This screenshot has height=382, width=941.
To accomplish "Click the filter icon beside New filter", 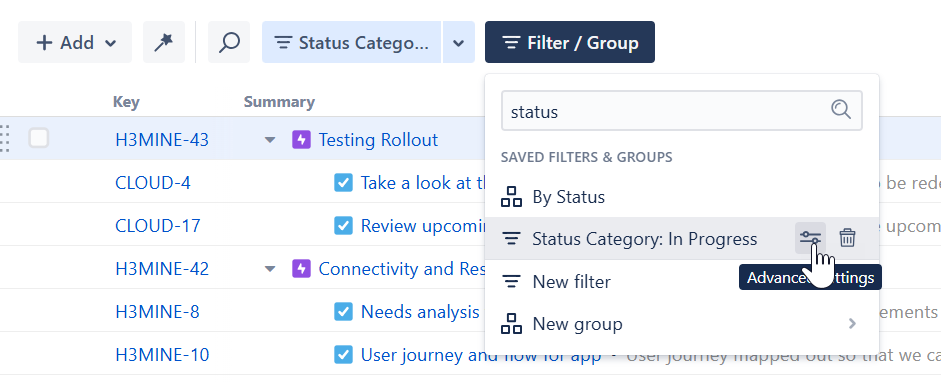I will tap(511, 281).
